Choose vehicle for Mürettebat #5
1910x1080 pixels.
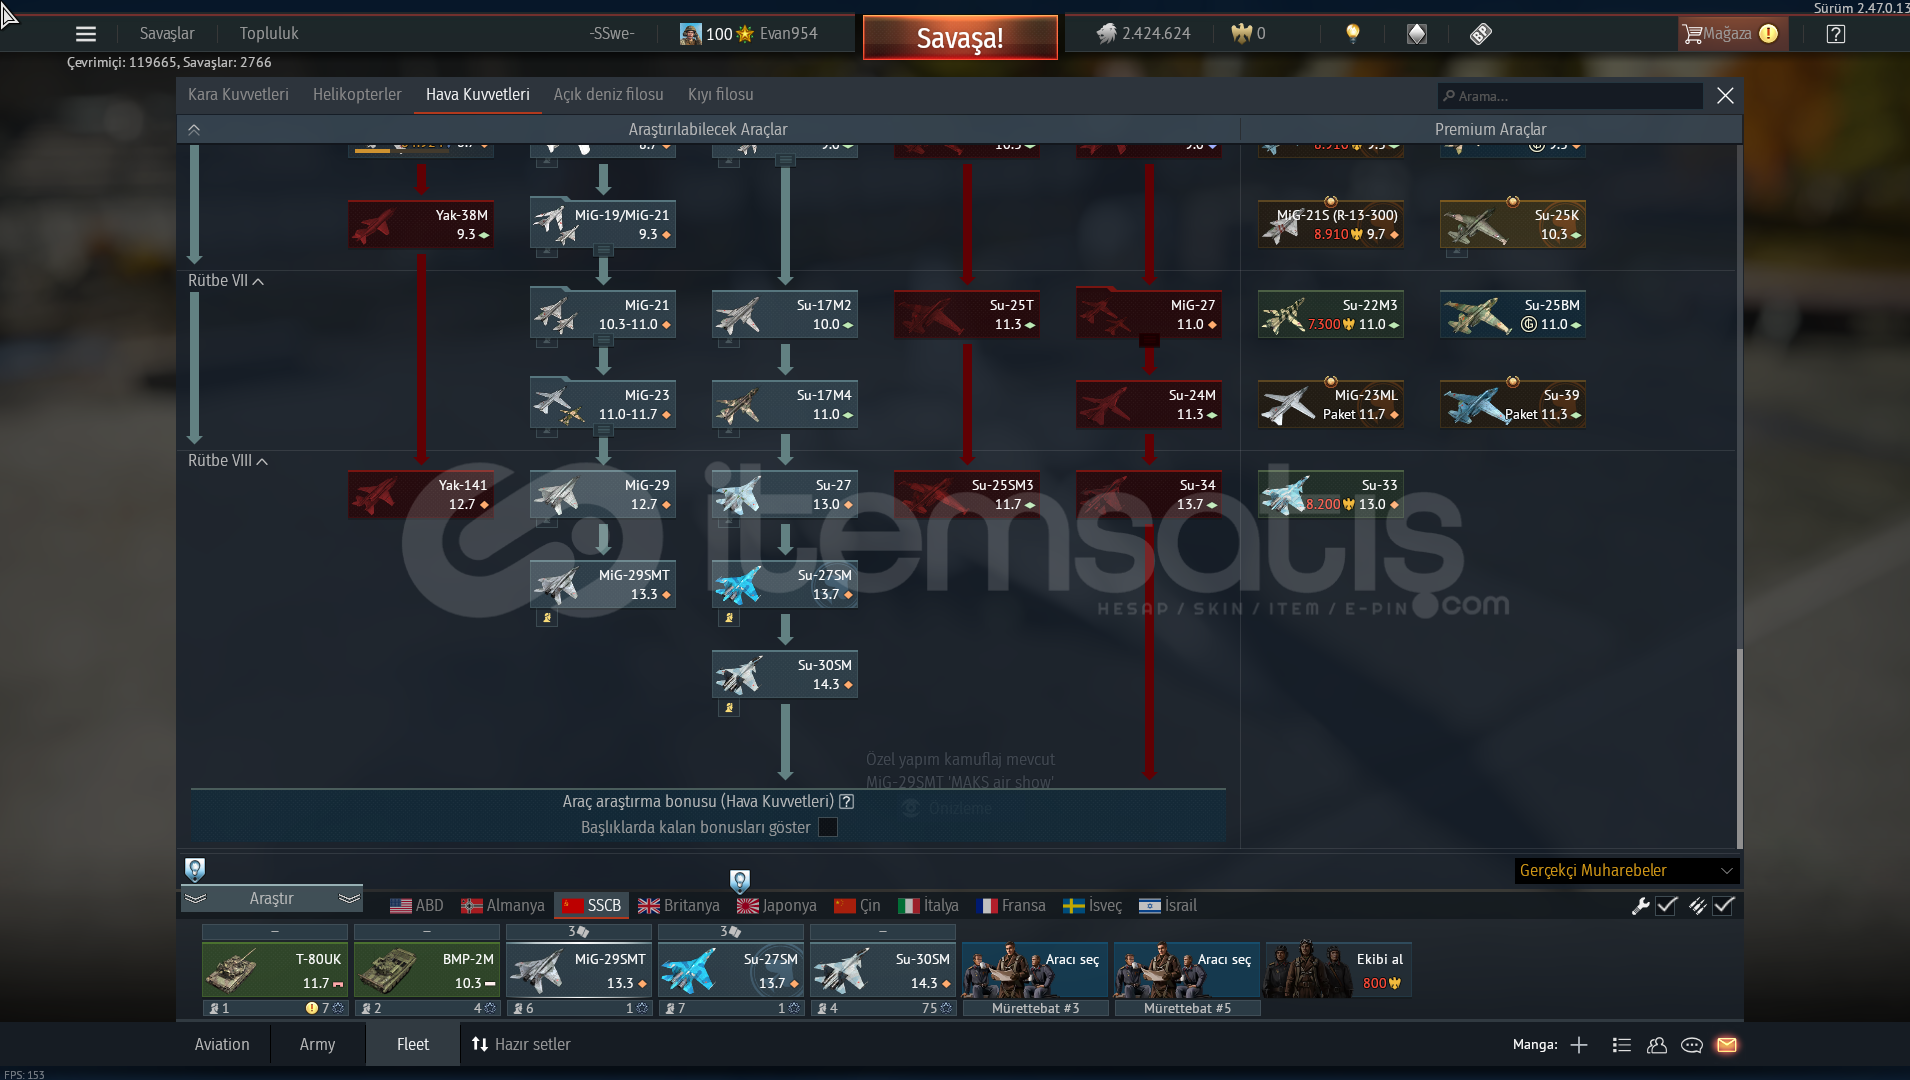point(1187,970)
